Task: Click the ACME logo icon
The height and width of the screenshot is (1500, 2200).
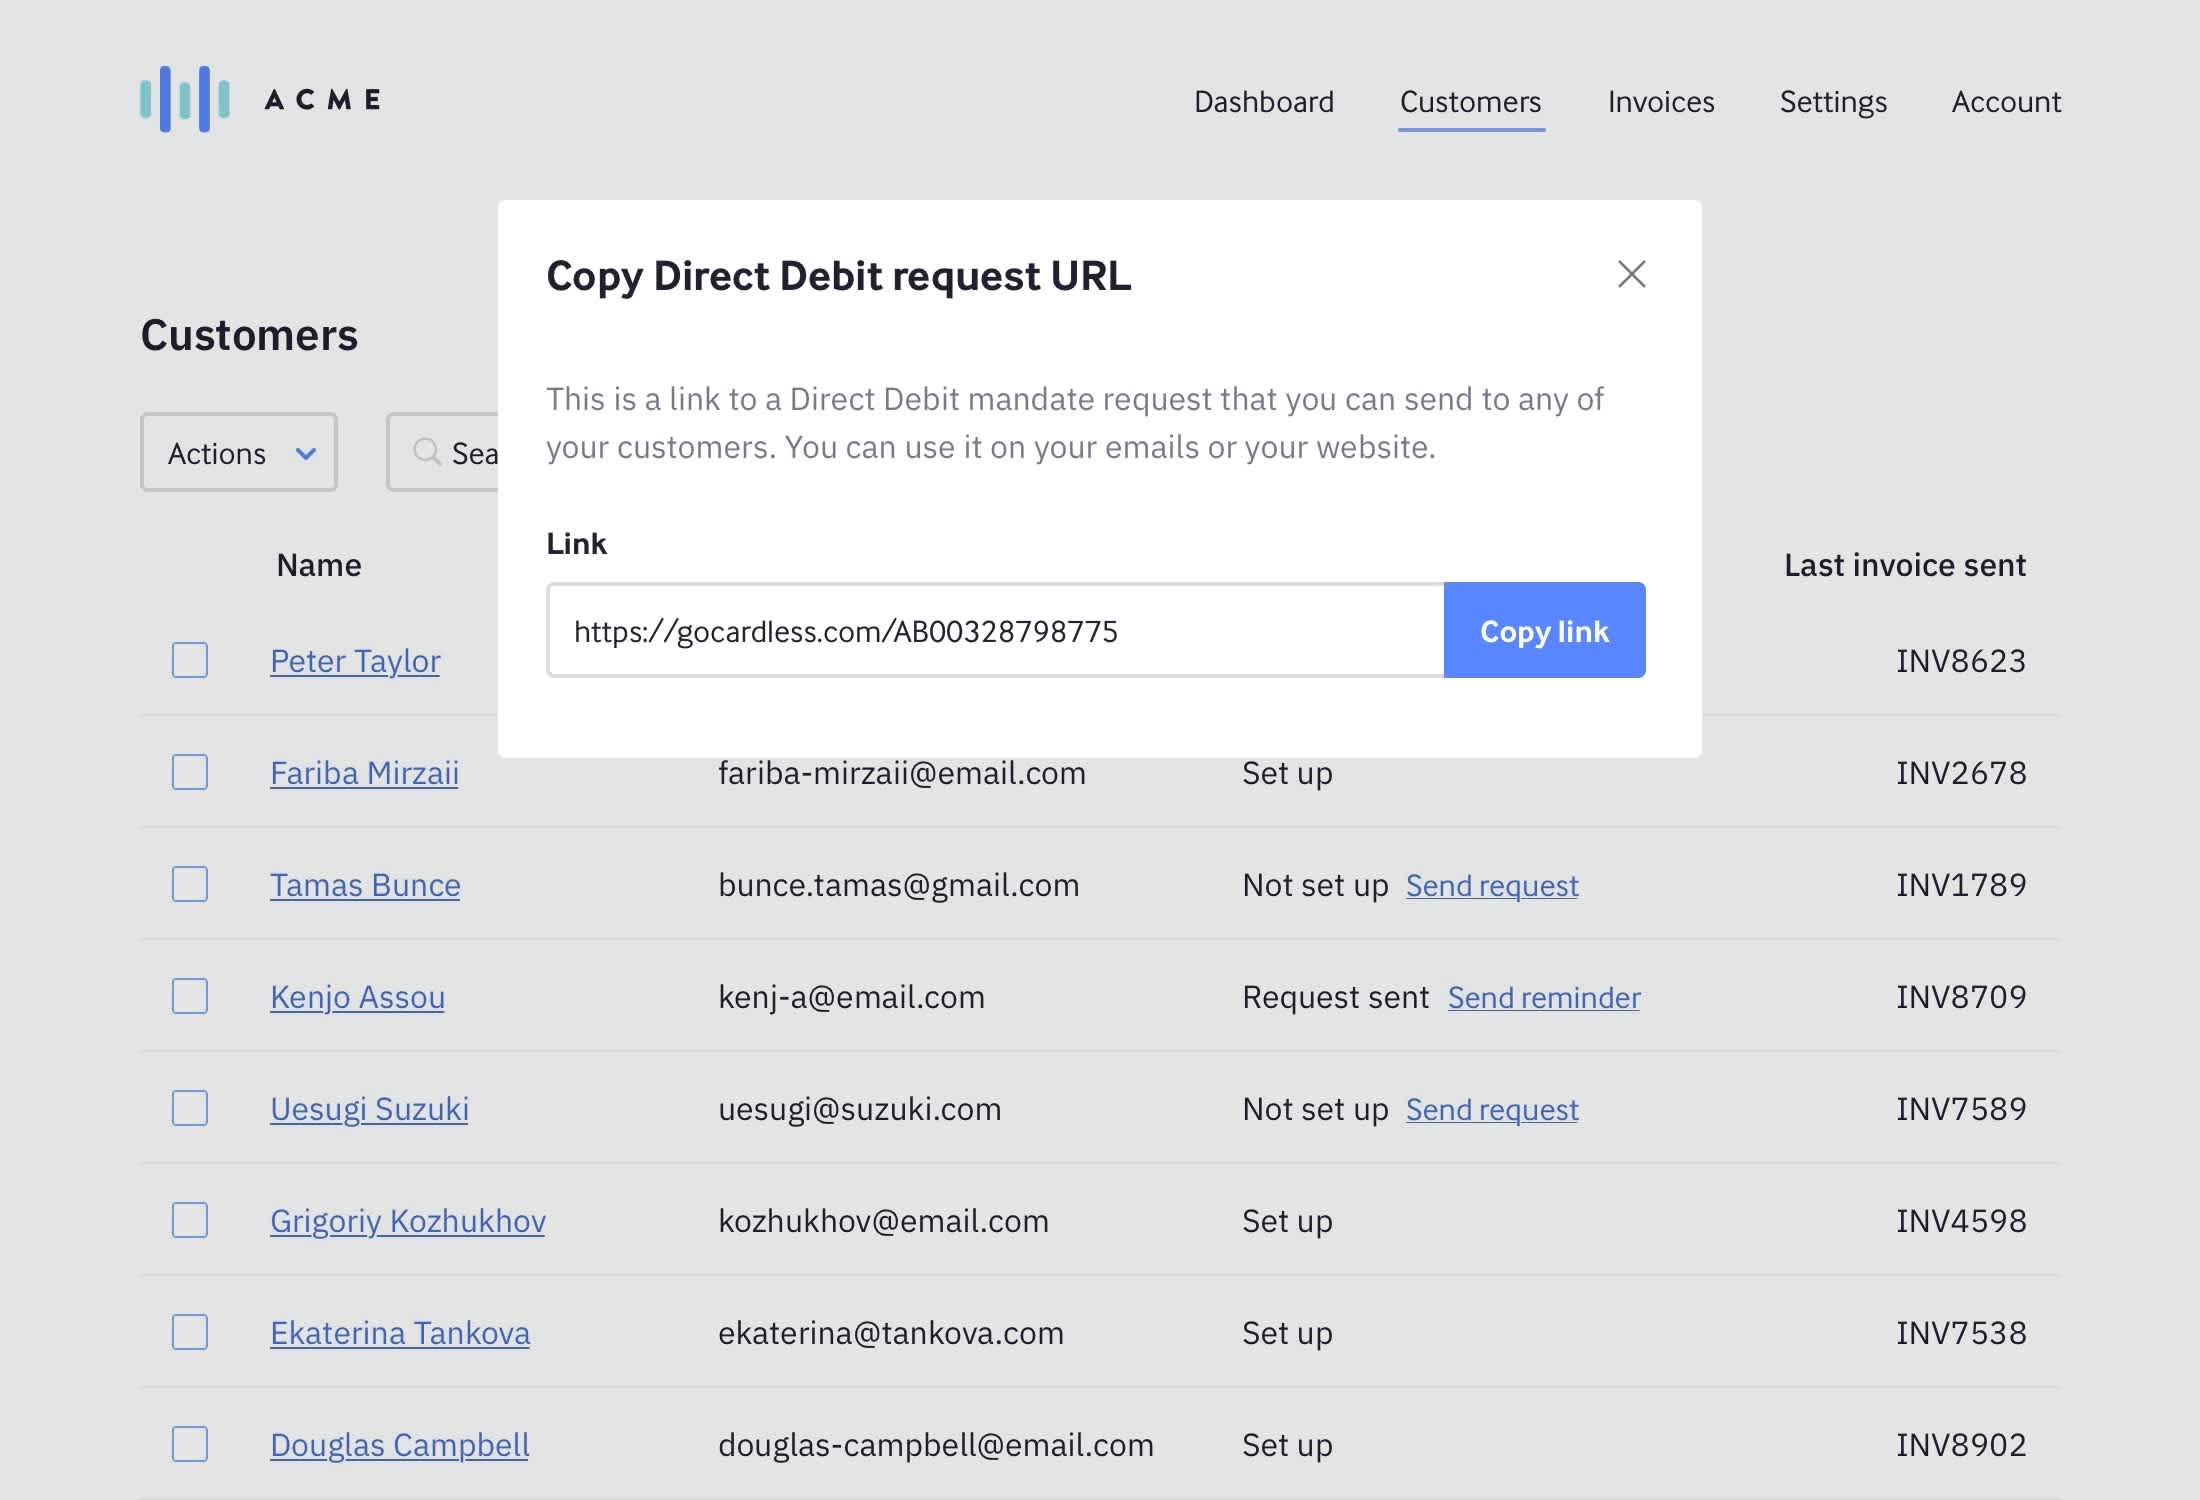Action: (185, 99)
